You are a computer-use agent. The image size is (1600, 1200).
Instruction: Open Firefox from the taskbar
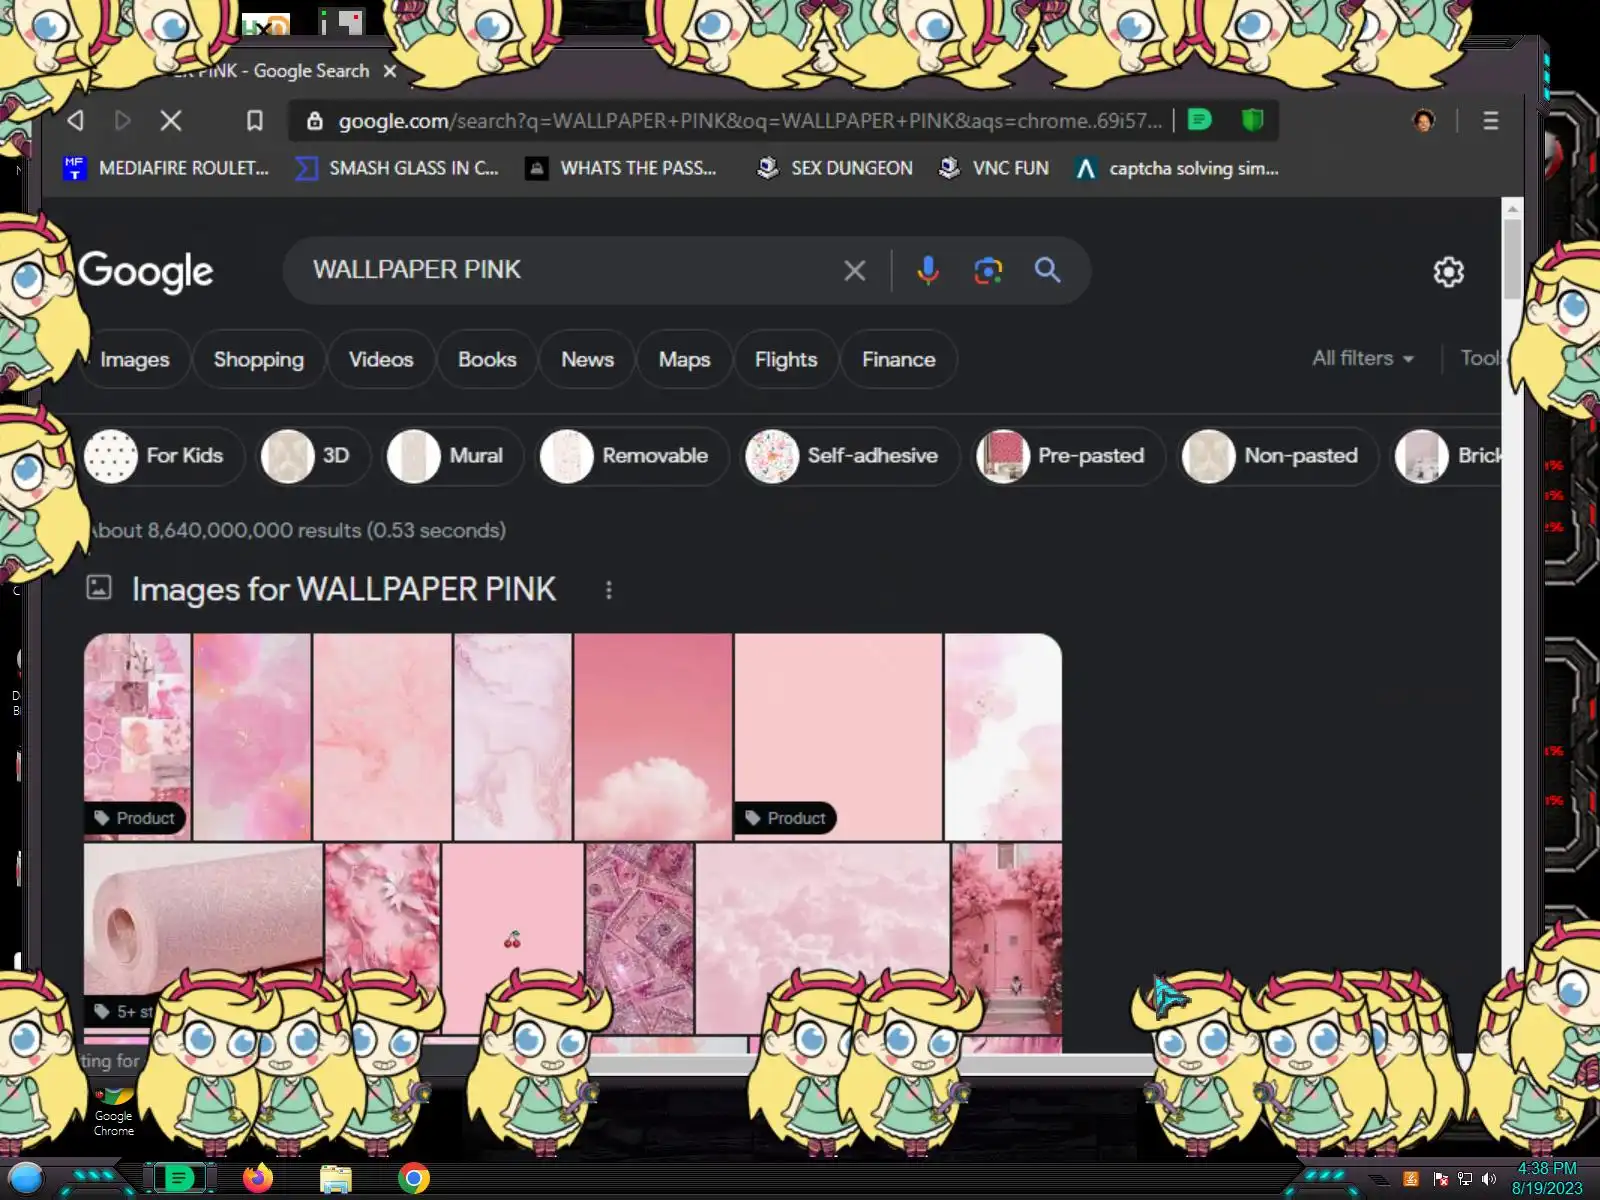pyautogui.click(x=258, y=1178)
